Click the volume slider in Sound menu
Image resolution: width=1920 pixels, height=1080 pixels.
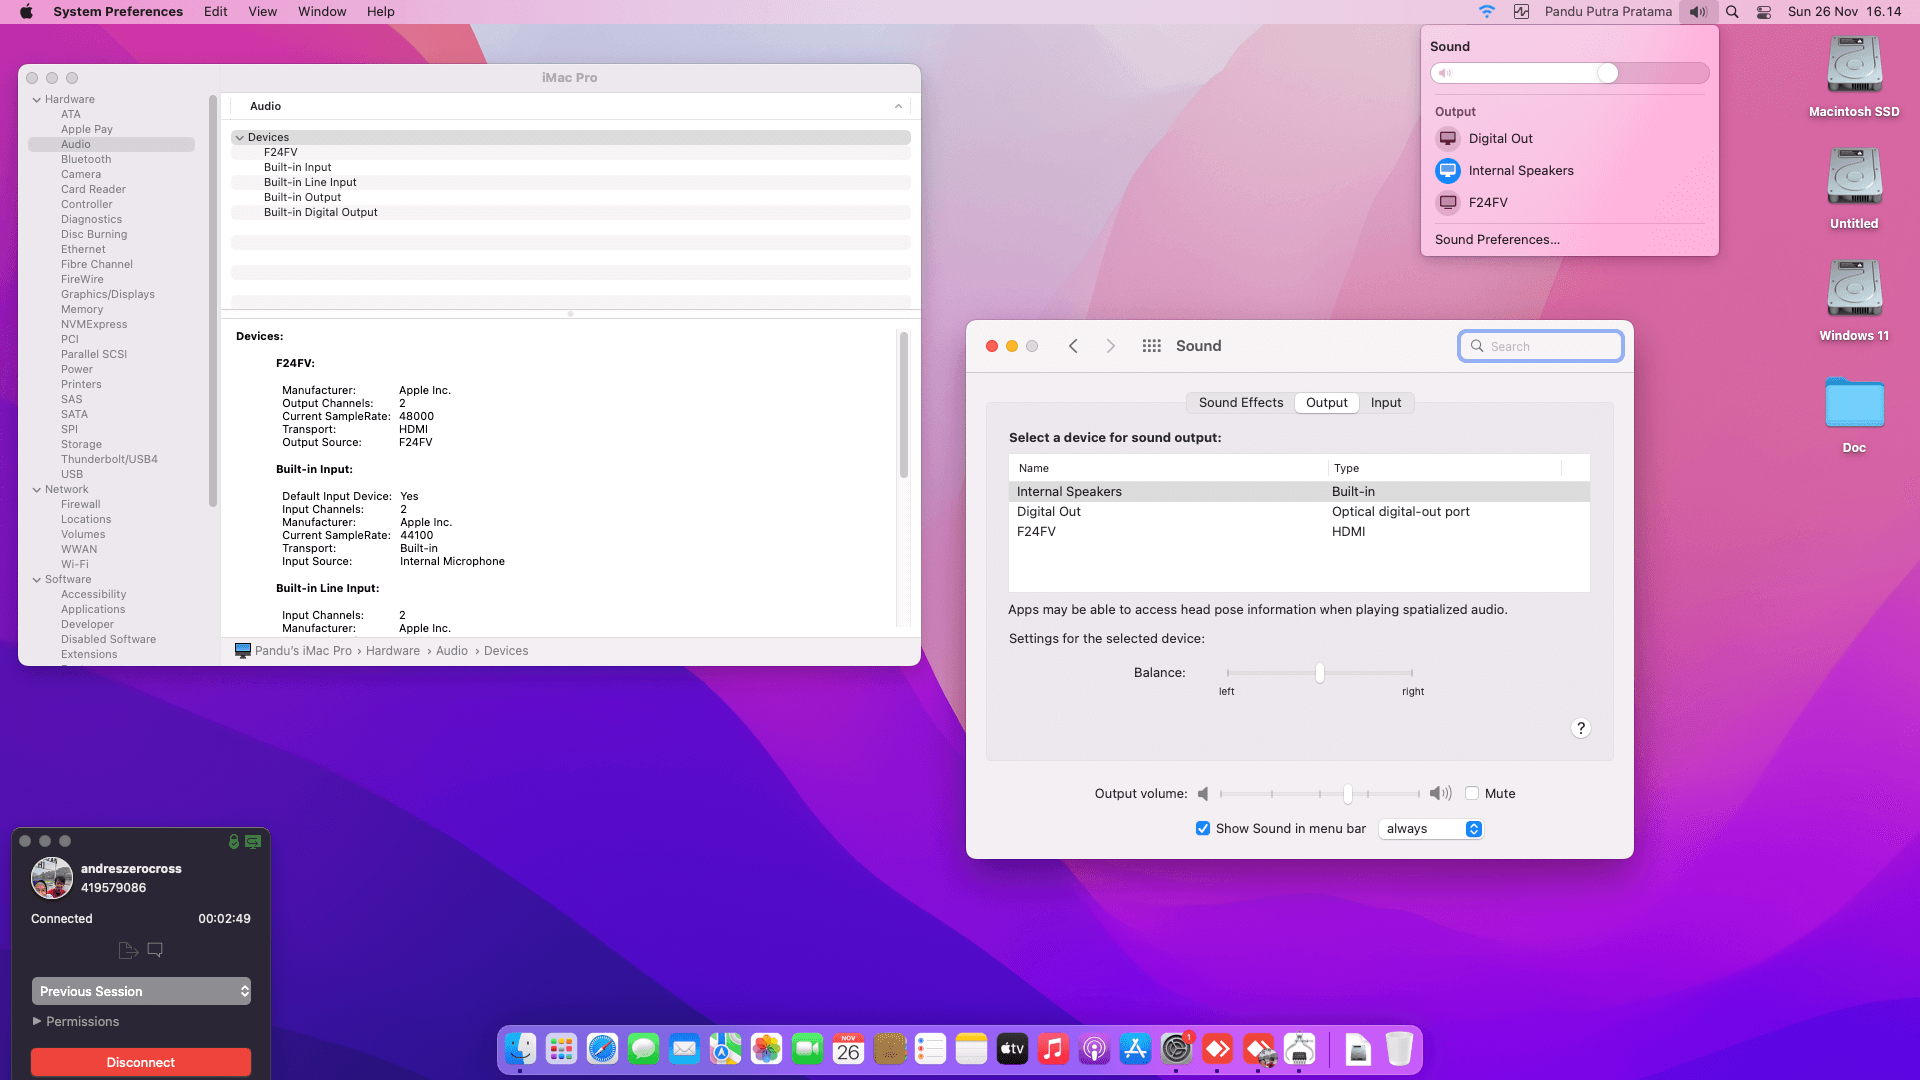[1570, 73]
